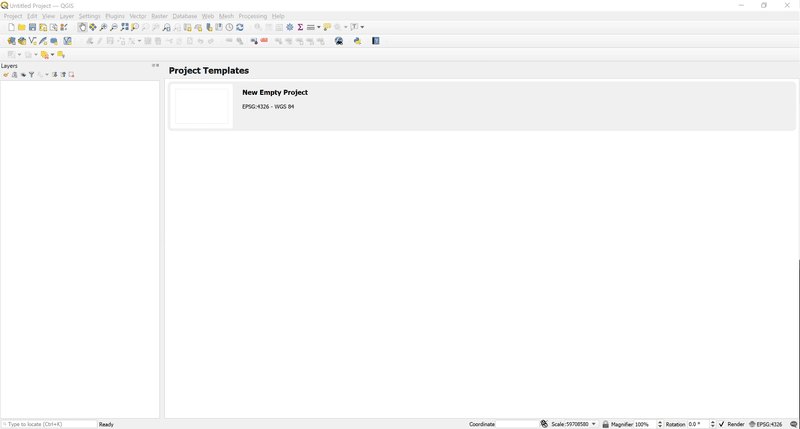
Task: Click Remove Layer icon in Layers panel
Action: tap(71, 74)
